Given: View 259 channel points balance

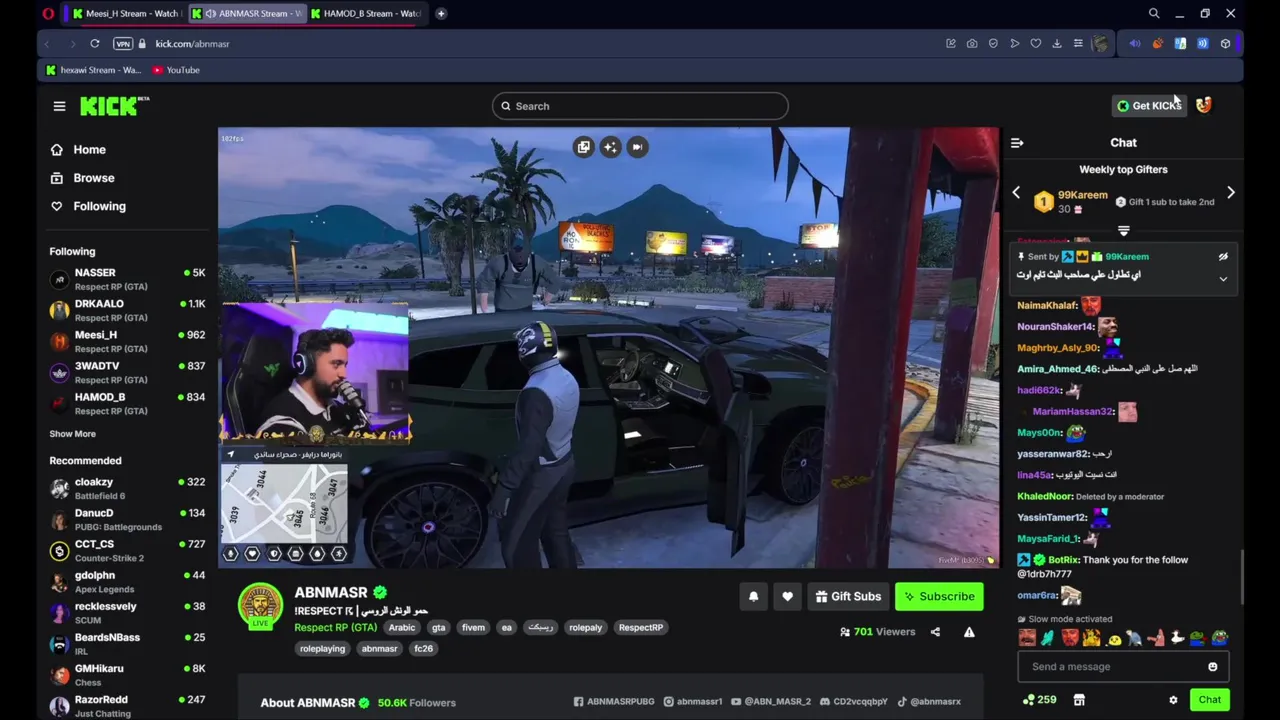Looking at the screenshot, I should [x=1039, y=700].
